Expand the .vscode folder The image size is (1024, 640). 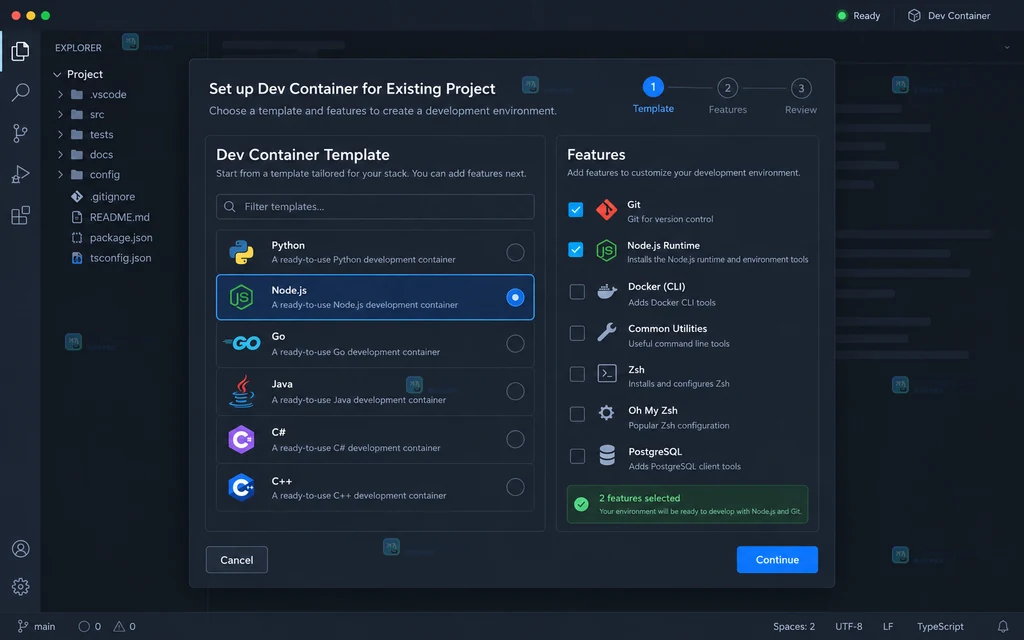(x=60, y=95)
